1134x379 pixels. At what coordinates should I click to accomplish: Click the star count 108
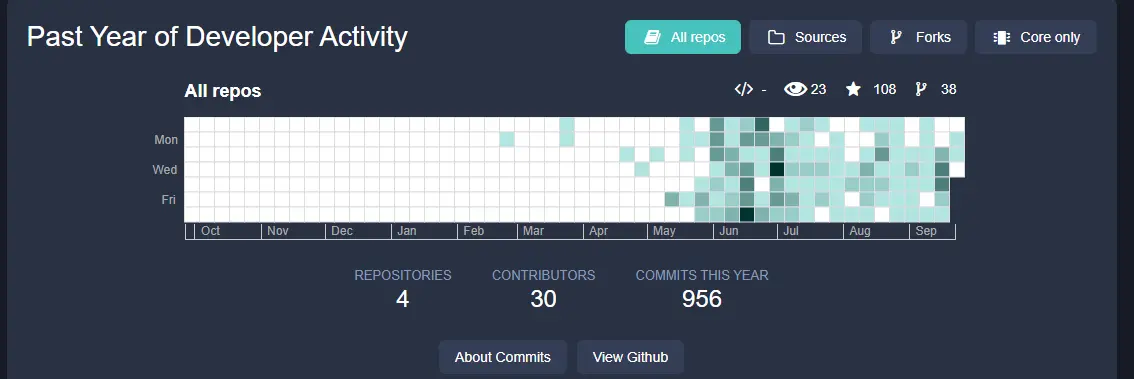(884, 89)
